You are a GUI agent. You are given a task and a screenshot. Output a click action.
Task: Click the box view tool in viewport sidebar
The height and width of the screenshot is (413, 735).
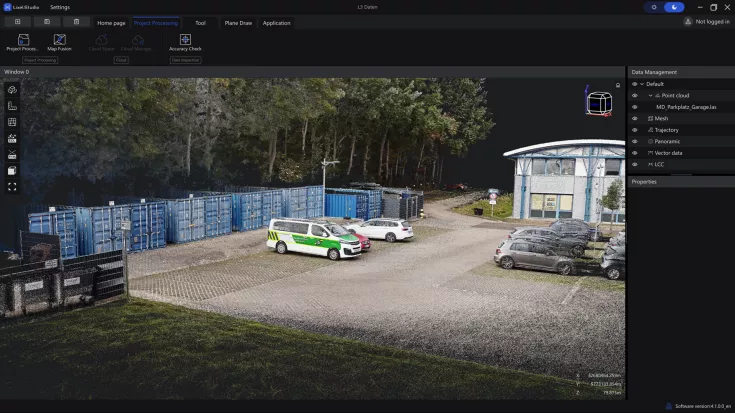[12, 171]
